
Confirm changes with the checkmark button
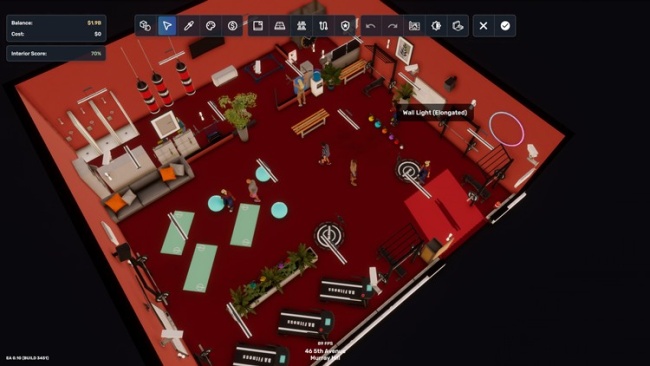[x=505, y=26]
